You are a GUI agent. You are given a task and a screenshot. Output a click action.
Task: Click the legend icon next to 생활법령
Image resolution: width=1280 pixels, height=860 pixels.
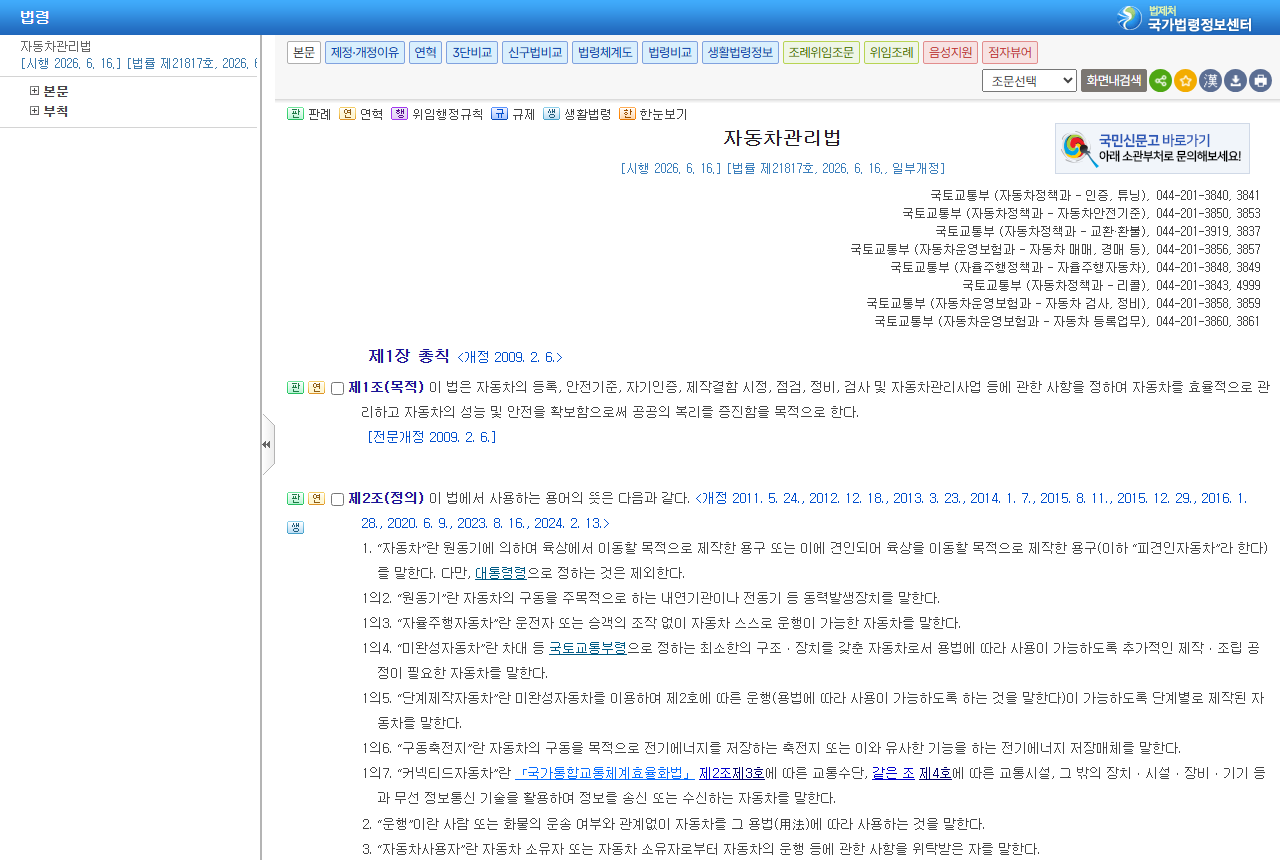(551, 114)
